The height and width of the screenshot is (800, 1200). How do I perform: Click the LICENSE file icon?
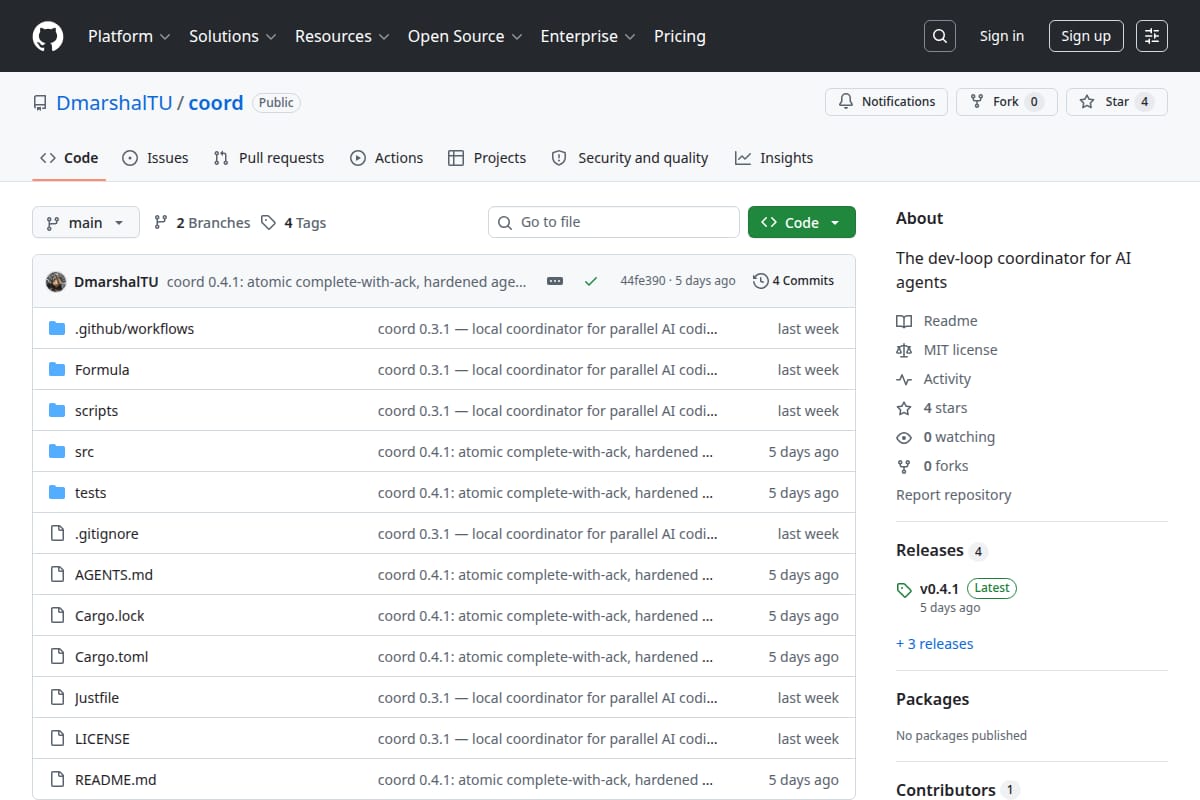57,739
